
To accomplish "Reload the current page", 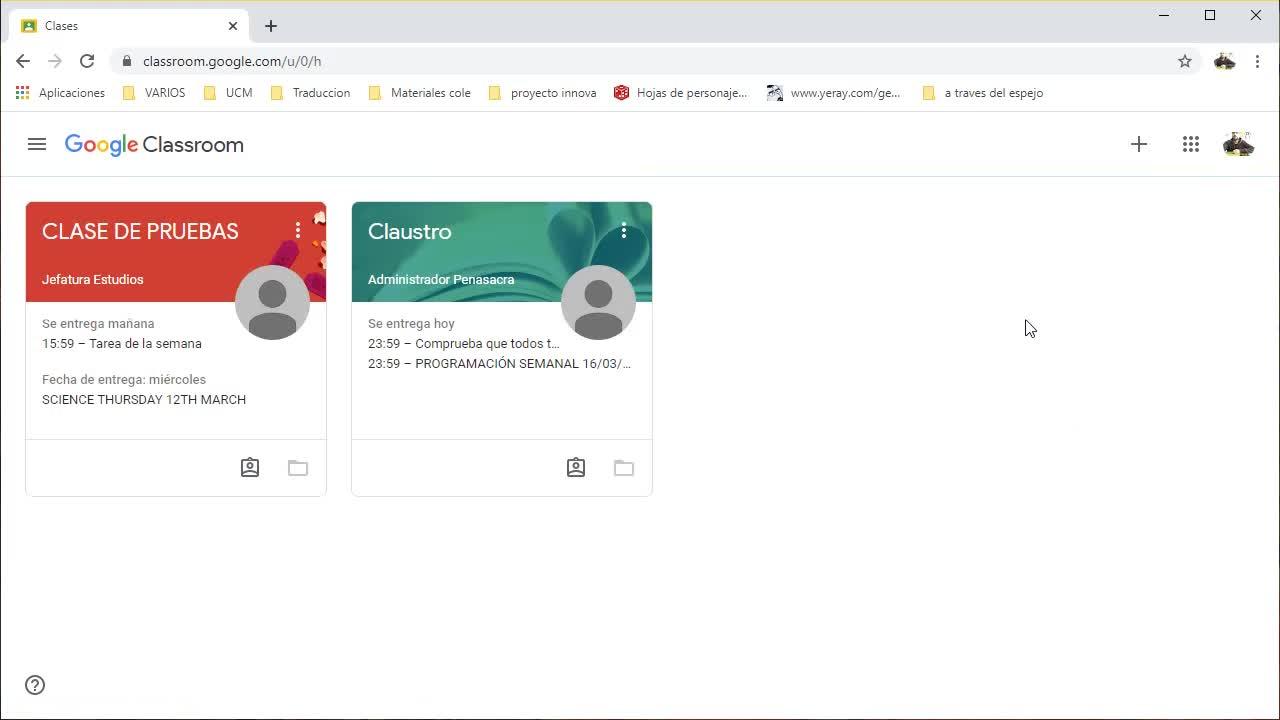I will click(x=87, y=61).
